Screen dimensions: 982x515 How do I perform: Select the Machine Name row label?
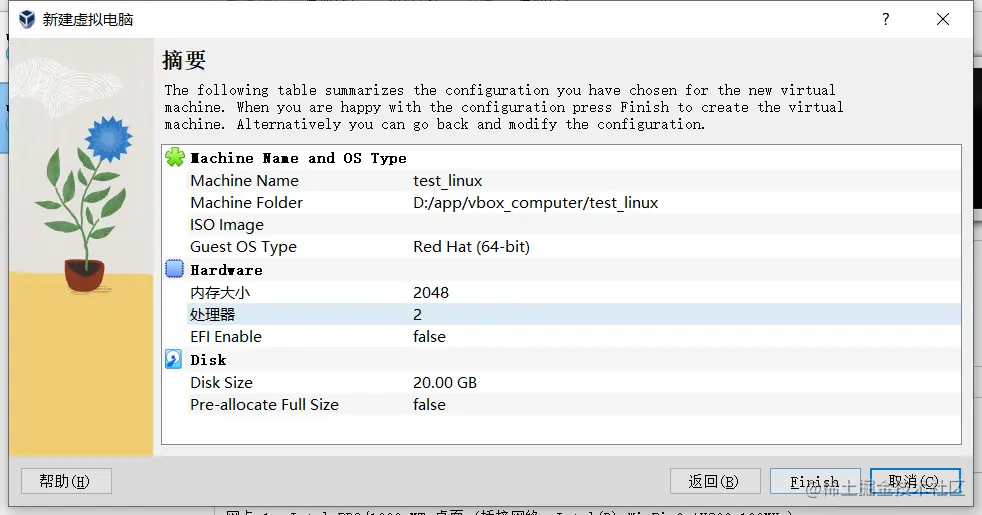(244, 180)
